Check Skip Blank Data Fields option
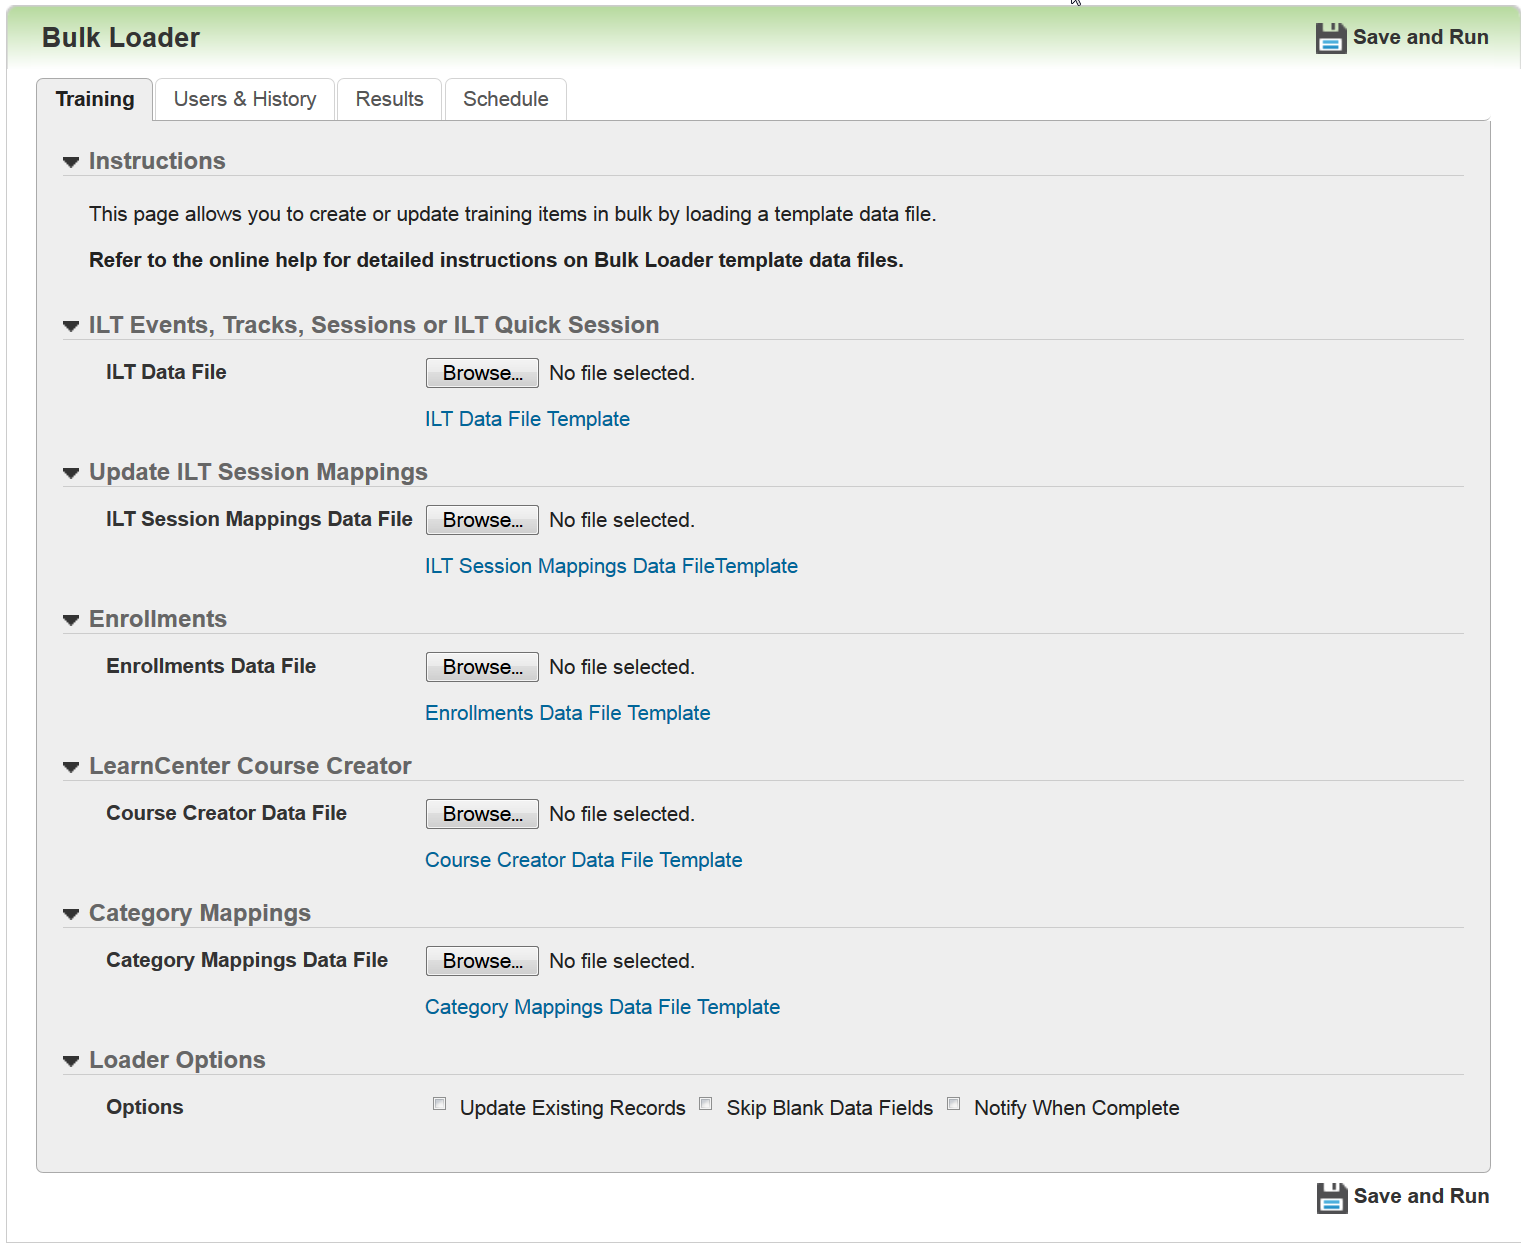The width and height of the screenshot is (1526, 1254). click(706, 1104)
